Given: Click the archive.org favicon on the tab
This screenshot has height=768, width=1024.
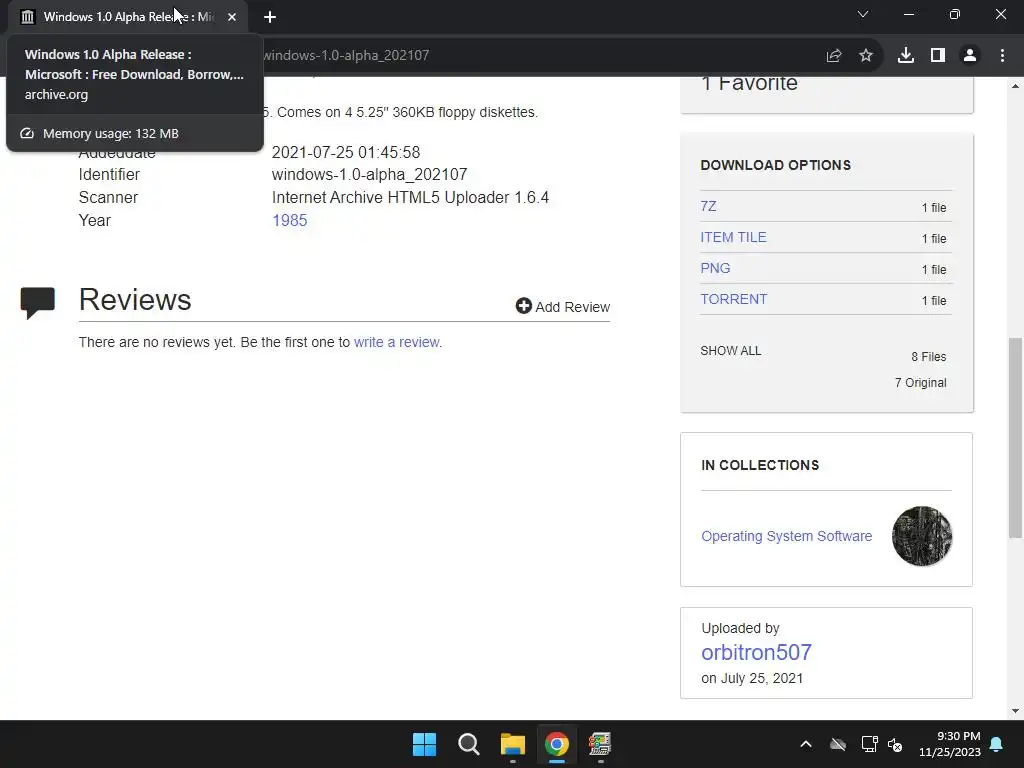Looking at the screenshot, I should coord(27,17).
